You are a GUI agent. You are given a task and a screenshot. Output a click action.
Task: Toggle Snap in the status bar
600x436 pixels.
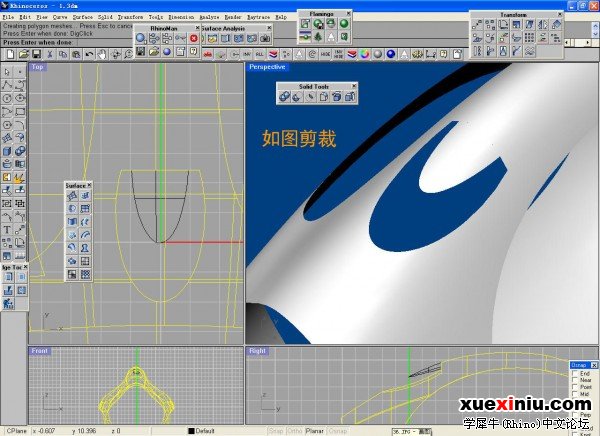(276, 431)
